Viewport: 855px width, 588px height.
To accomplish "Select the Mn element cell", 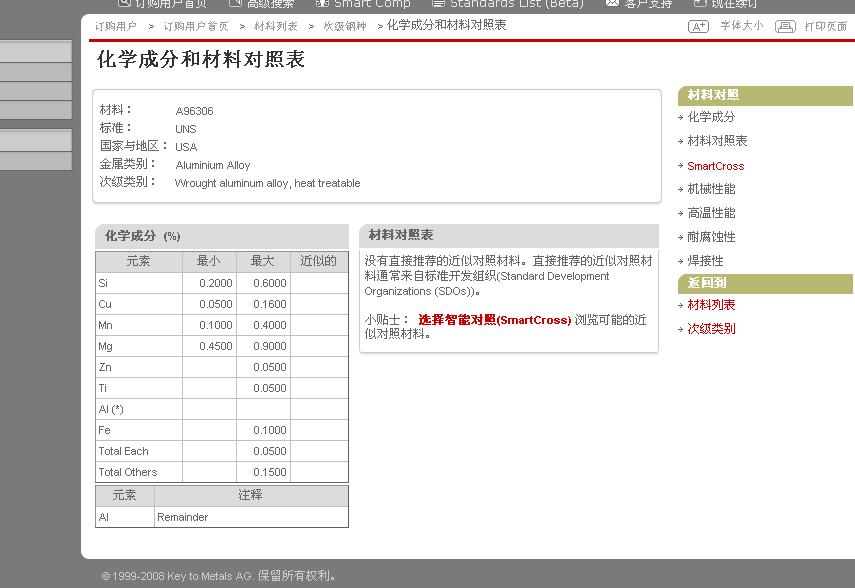I will [139, 325].
